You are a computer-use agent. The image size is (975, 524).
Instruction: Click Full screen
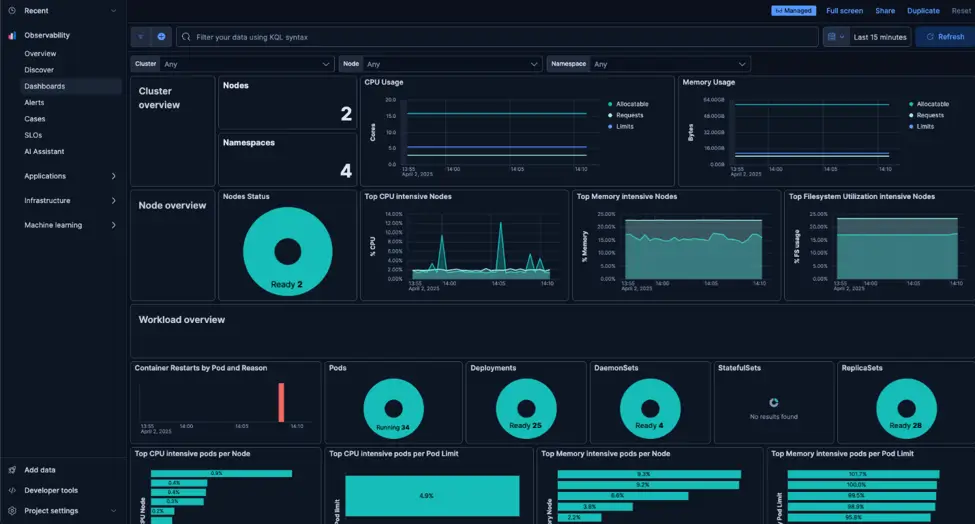[844, 11]
